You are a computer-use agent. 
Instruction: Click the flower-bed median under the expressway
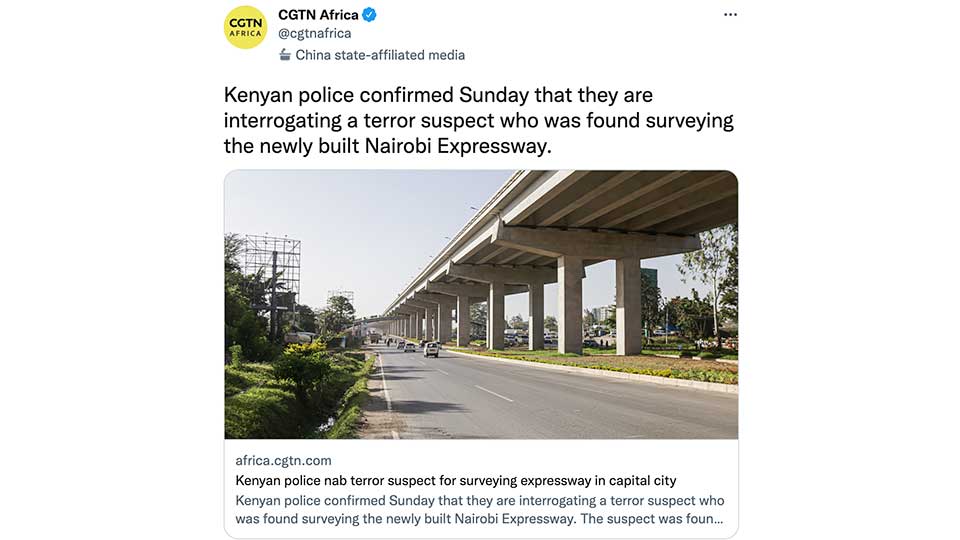[x=600, y=364]
